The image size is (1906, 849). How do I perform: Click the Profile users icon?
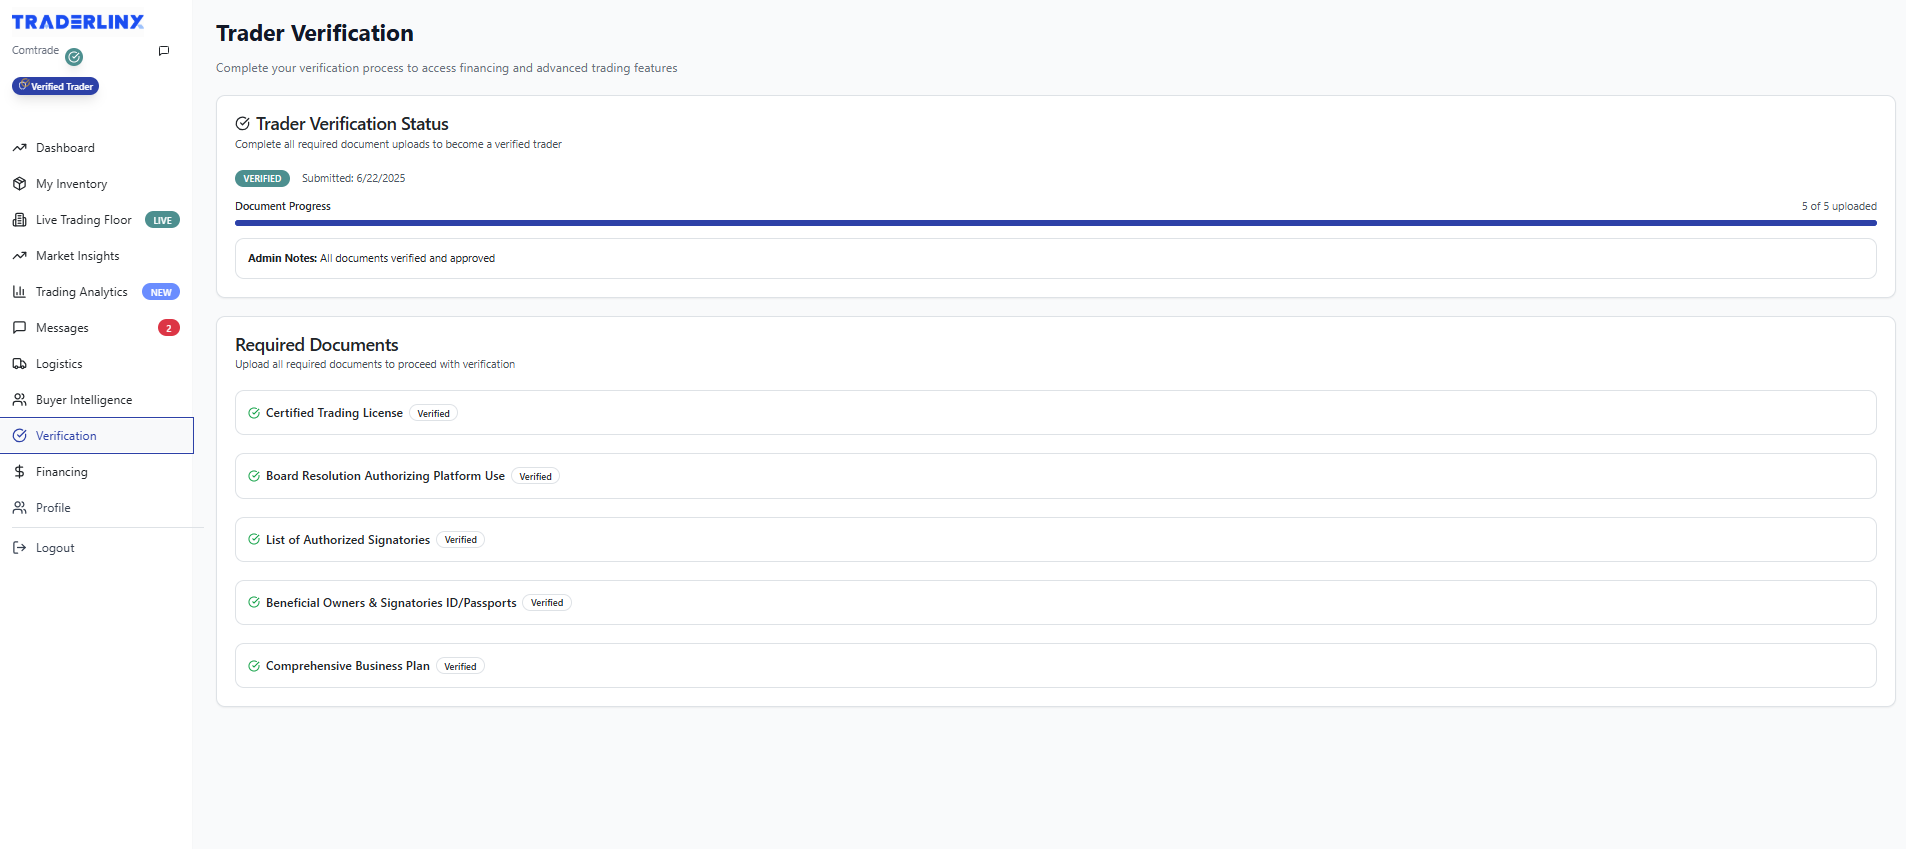pyautogui.click(x=19, y=508)
